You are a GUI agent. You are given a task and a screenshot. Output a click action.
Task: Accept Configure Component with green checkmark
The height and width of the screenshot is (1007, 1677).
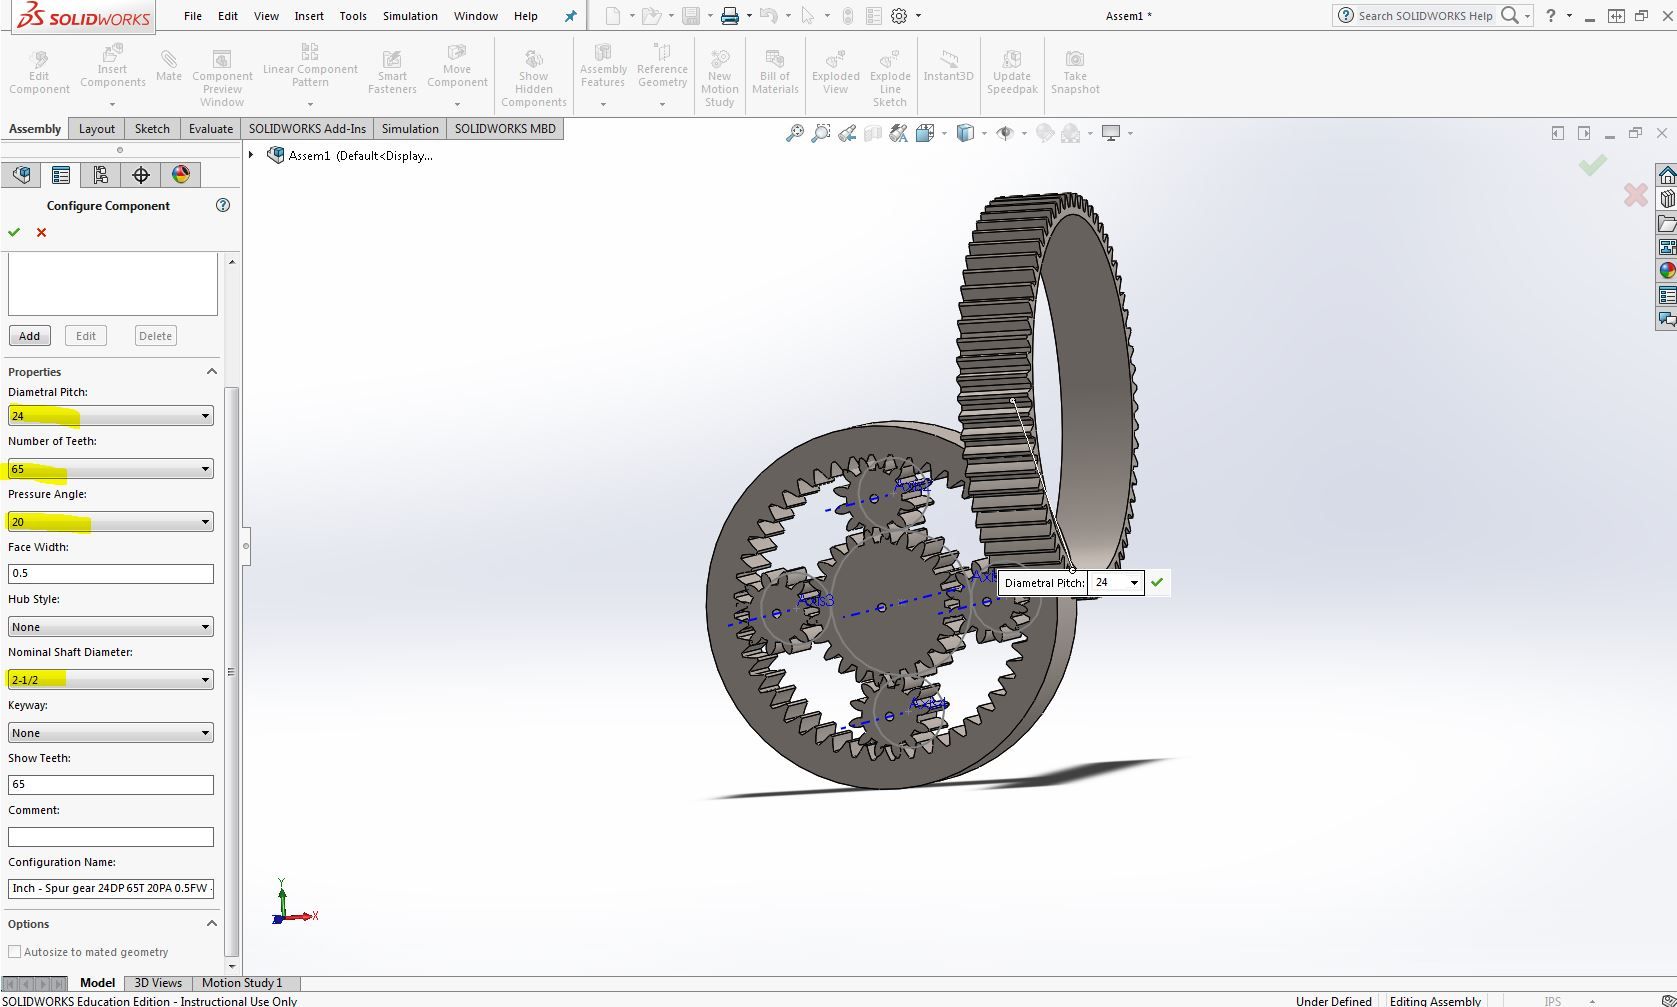click(14, 232)
